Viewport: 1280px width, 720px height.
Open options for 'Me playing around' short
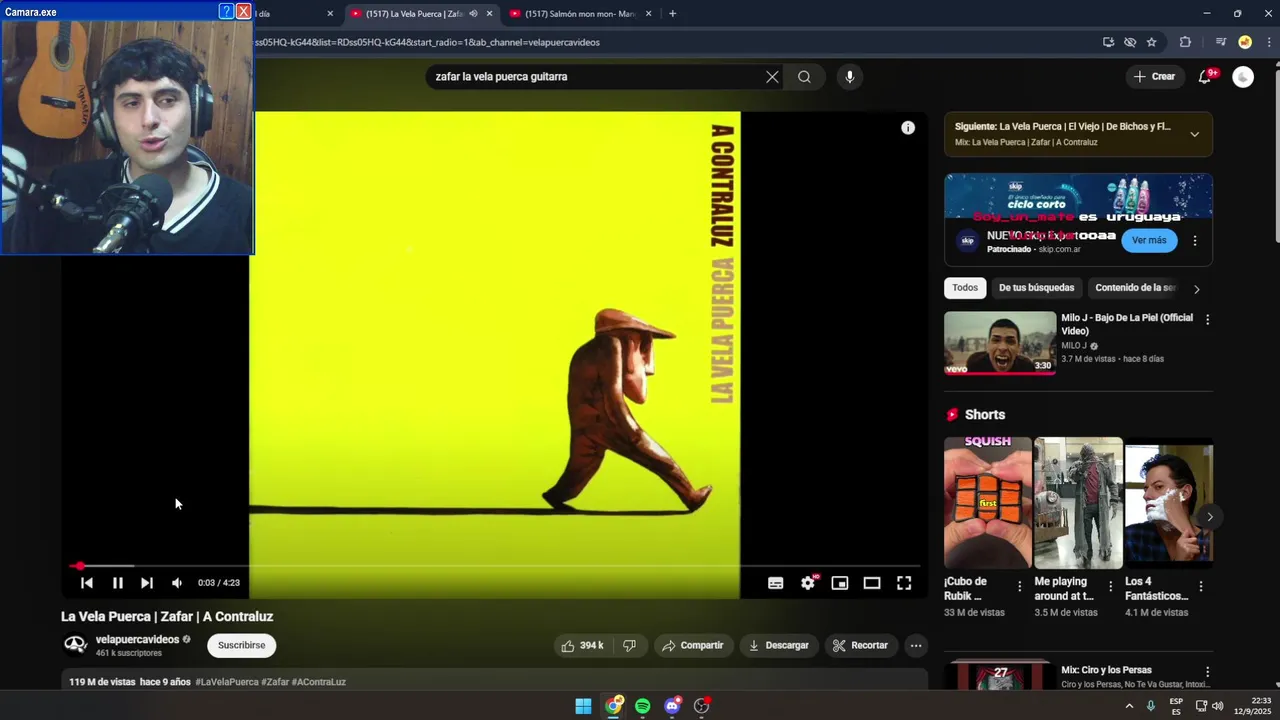coord(1110,587)
